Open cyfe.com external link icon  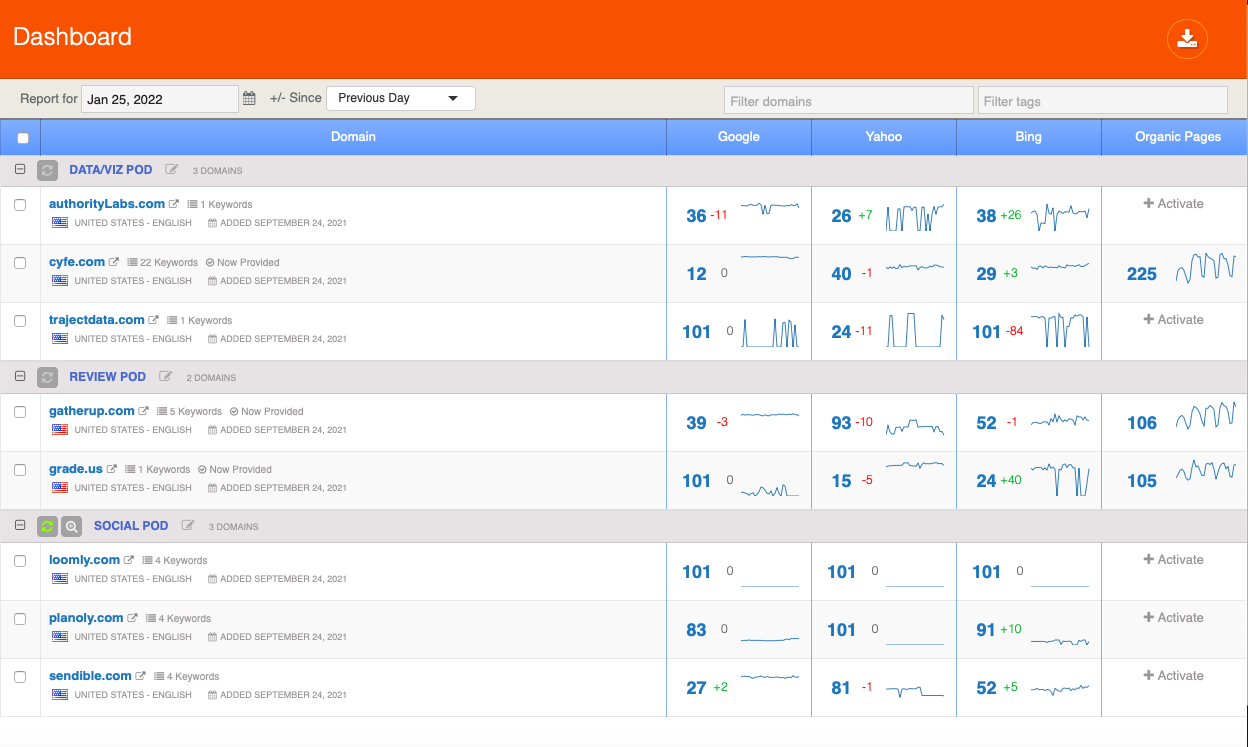114,262
